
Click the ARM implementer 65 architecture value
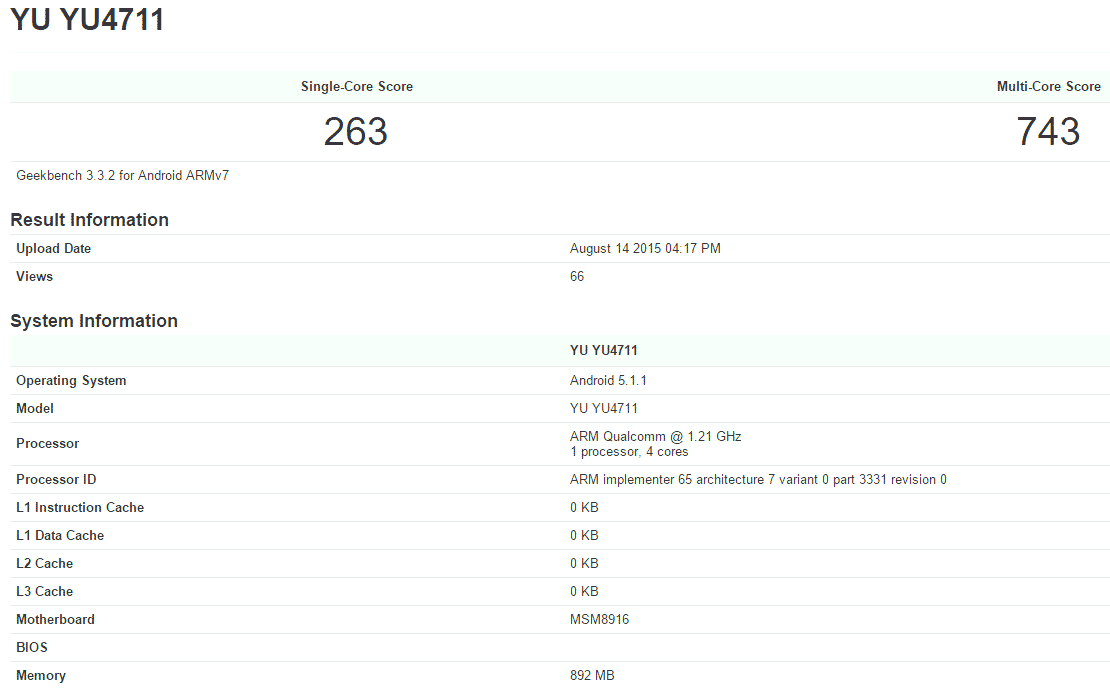(x=758, y=480)
